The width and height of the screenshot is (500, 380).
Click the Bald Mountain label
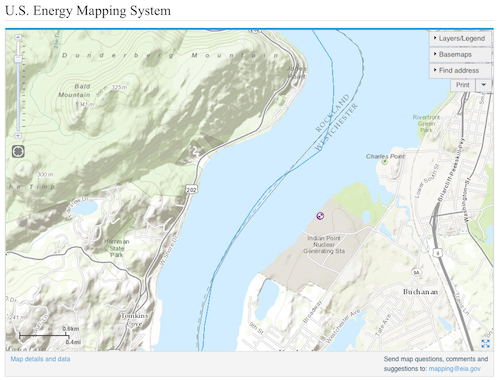click(x=75, y=91)
